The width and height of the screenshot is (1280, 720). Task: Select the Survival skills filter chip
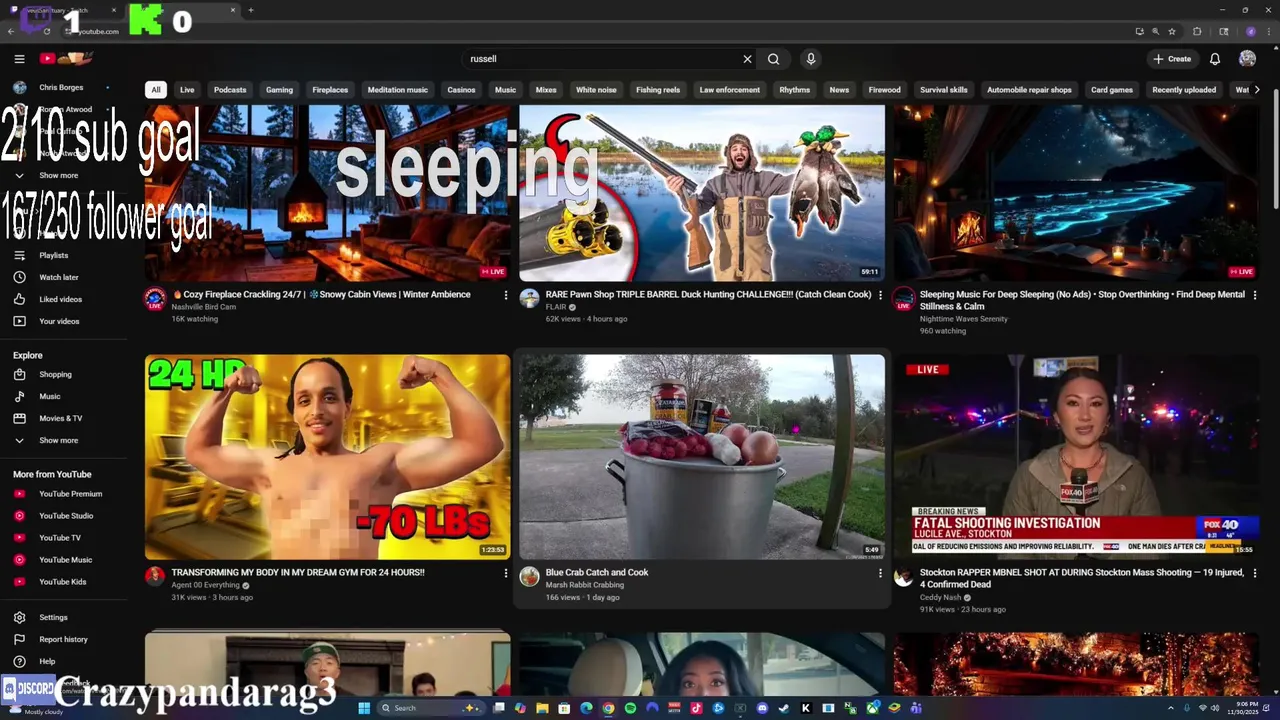(x=944, y=90)
